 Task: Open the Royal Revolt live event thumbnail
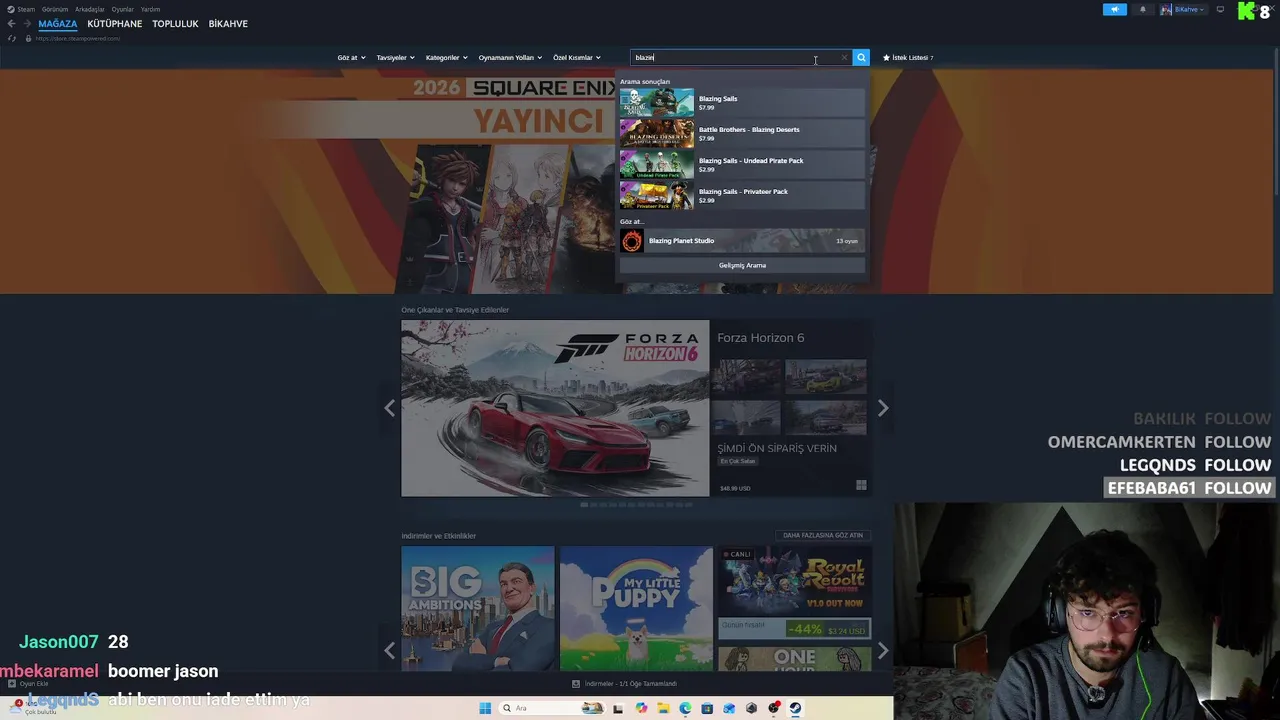795,580
